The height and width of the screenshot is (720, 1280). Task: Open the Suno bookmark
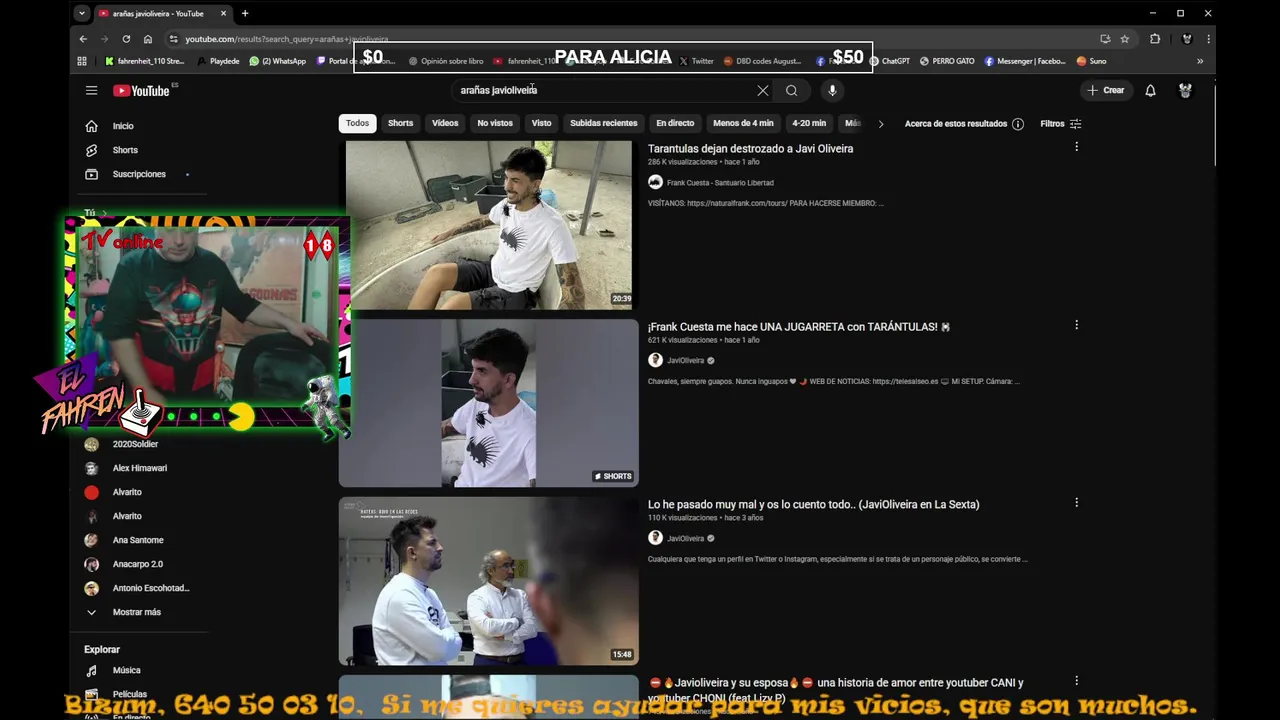1091,61
